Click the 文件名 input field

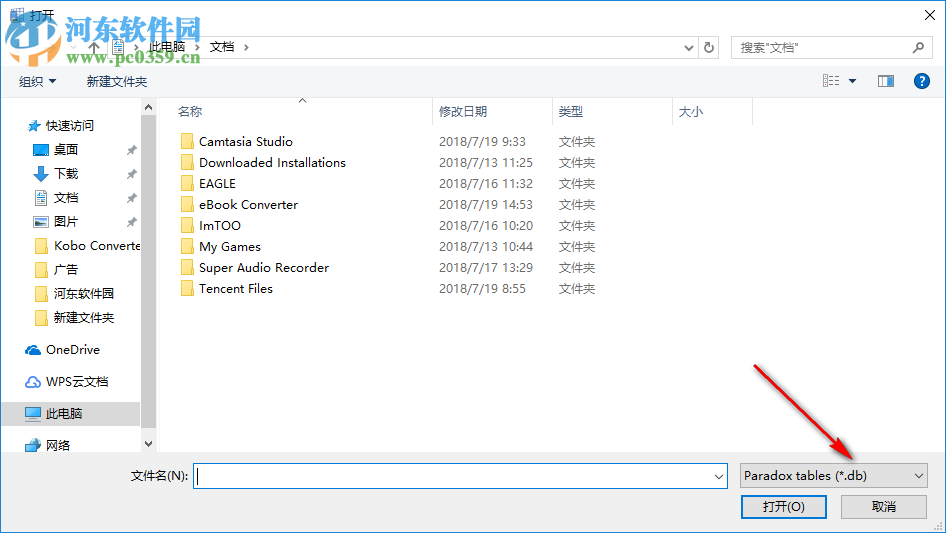460,476
